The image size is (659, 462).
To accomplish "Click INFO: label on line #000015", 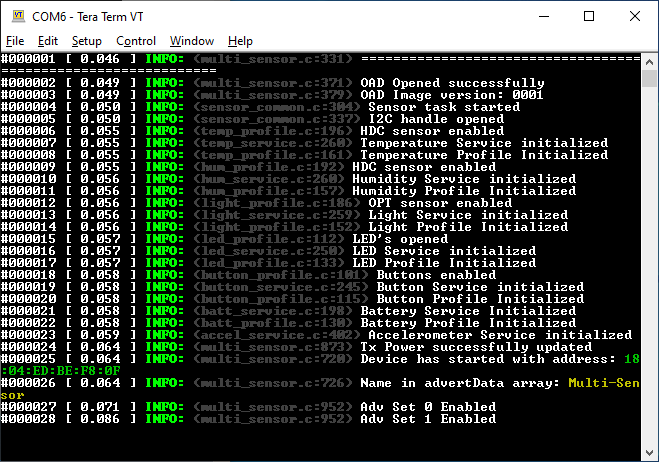I will pyautogui.click(x=164, y=239).
